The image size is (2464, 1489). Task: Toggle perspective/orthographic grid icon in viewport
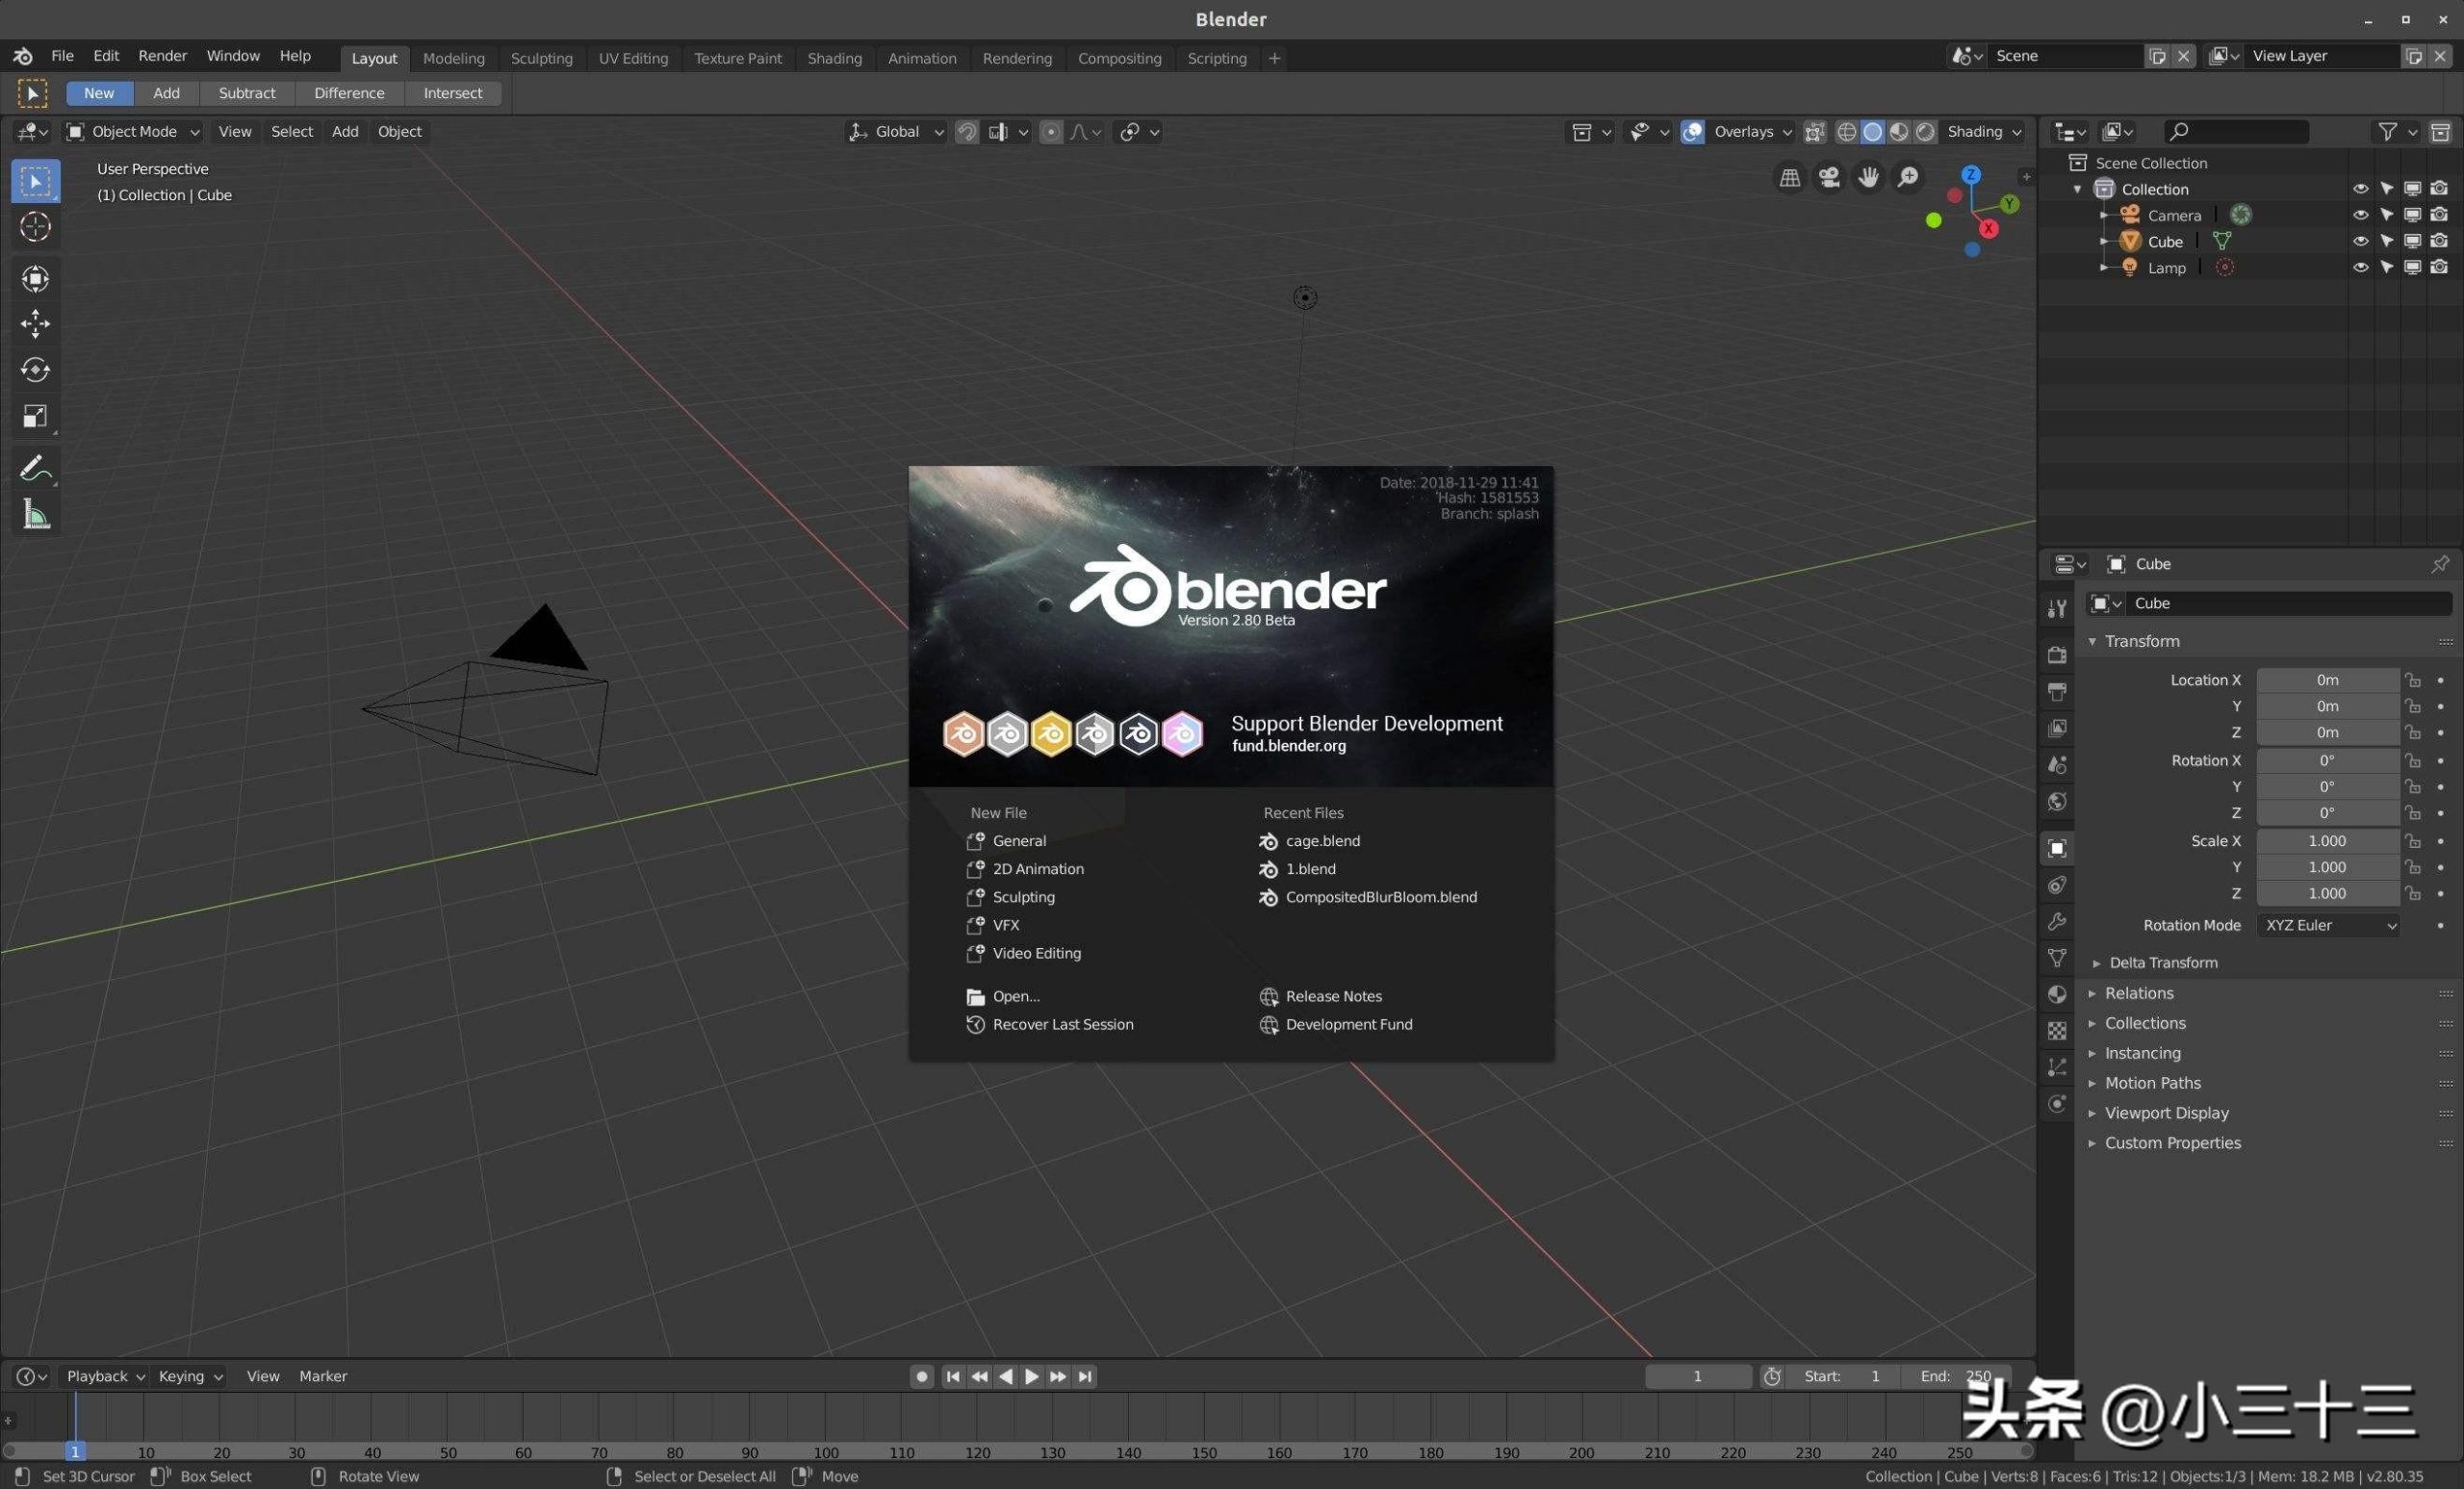1790,178
